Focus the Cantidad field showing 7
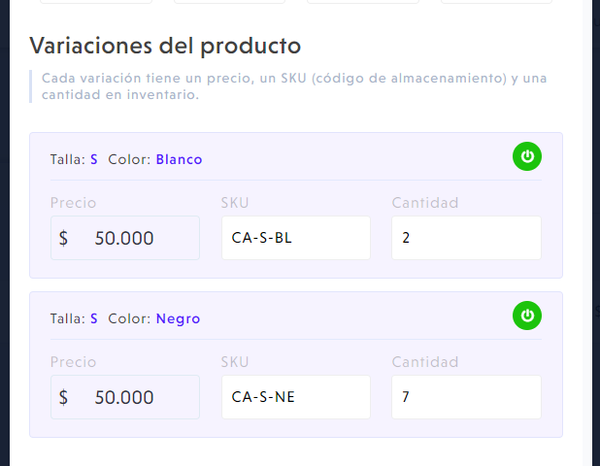 click(x=466, y=397)
